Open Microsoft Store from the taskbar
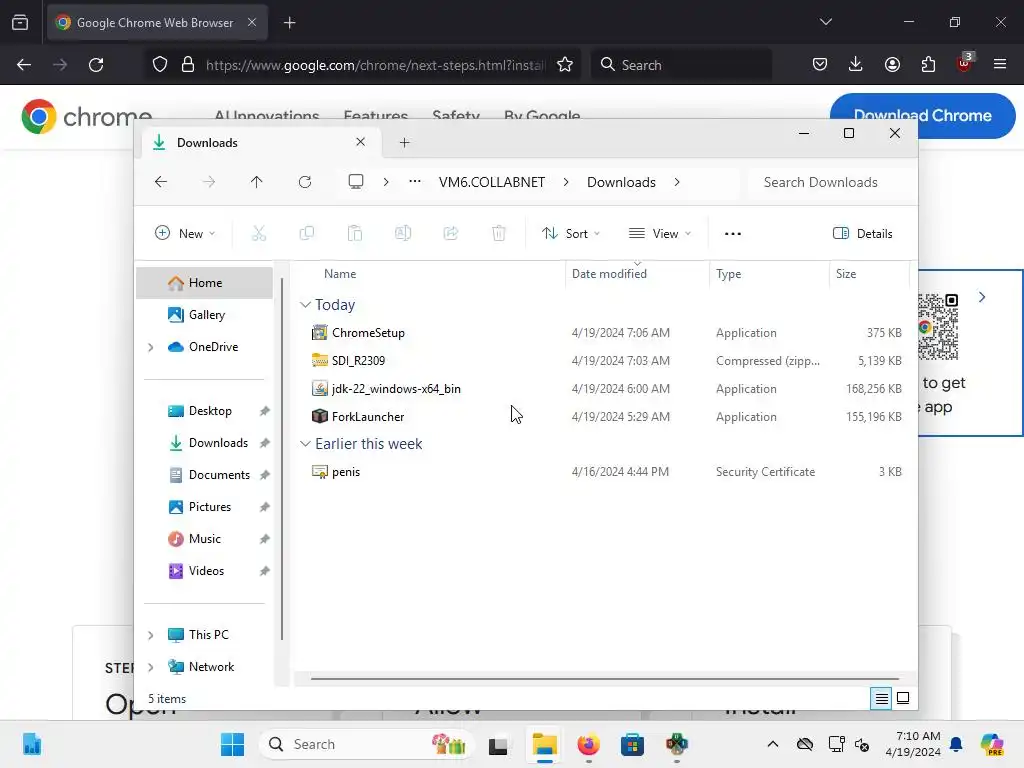Image resolution: width=1024 pixels, height=768 pixels. tap(632, 744)
